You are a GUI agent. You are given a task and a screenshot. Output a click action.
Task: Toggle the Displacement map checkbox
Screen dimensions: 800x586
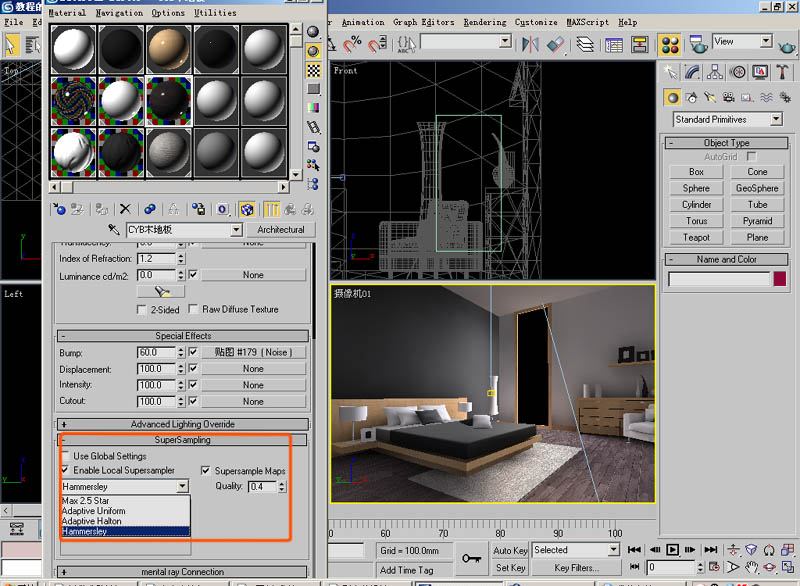click(x=193, y=368)
